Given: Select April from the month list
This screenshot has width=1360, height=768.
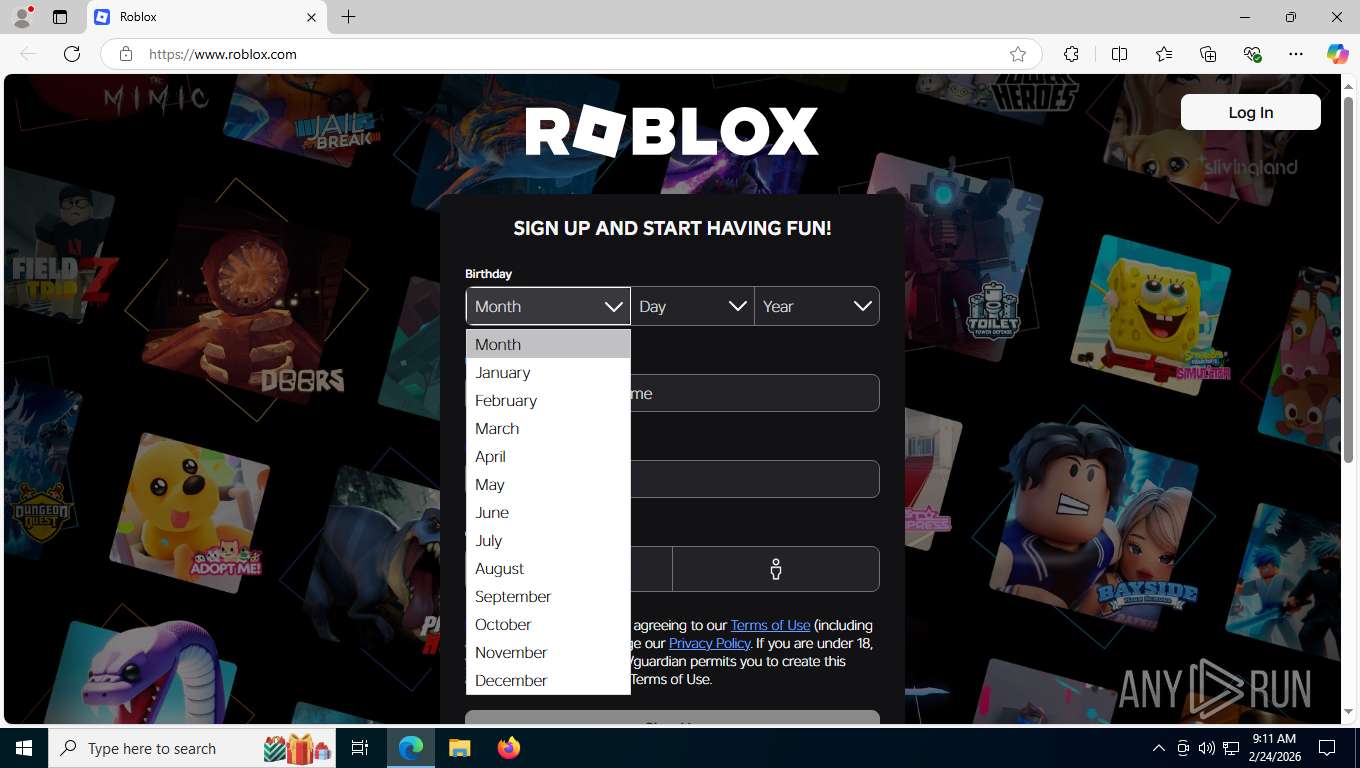Looking at the screenshot, I should (x=548, y=456).
